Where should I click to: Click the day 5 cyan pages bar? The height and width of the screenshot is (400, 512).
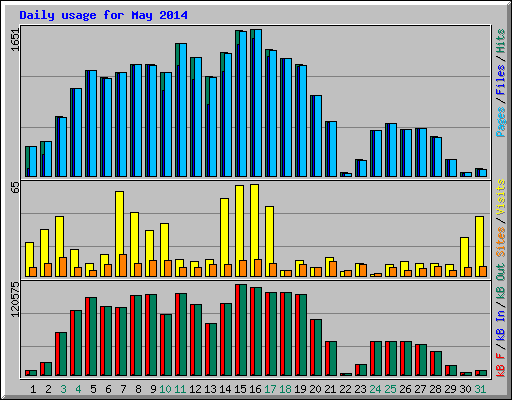[x=93, y=124]
